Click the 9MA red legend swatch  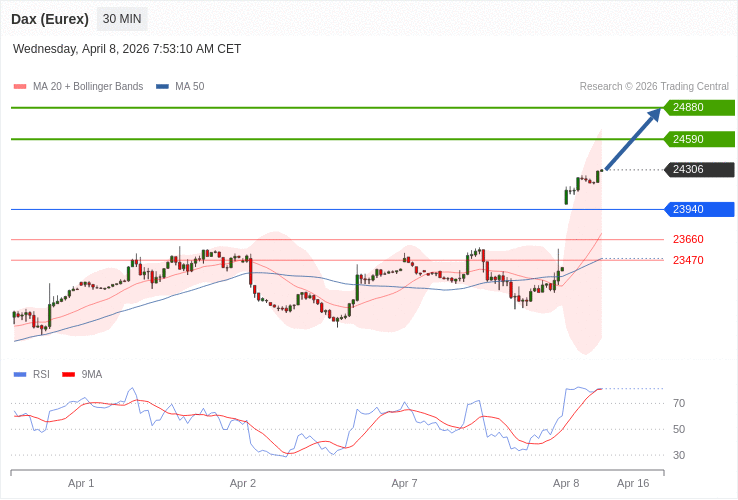(x=69, y=374)
